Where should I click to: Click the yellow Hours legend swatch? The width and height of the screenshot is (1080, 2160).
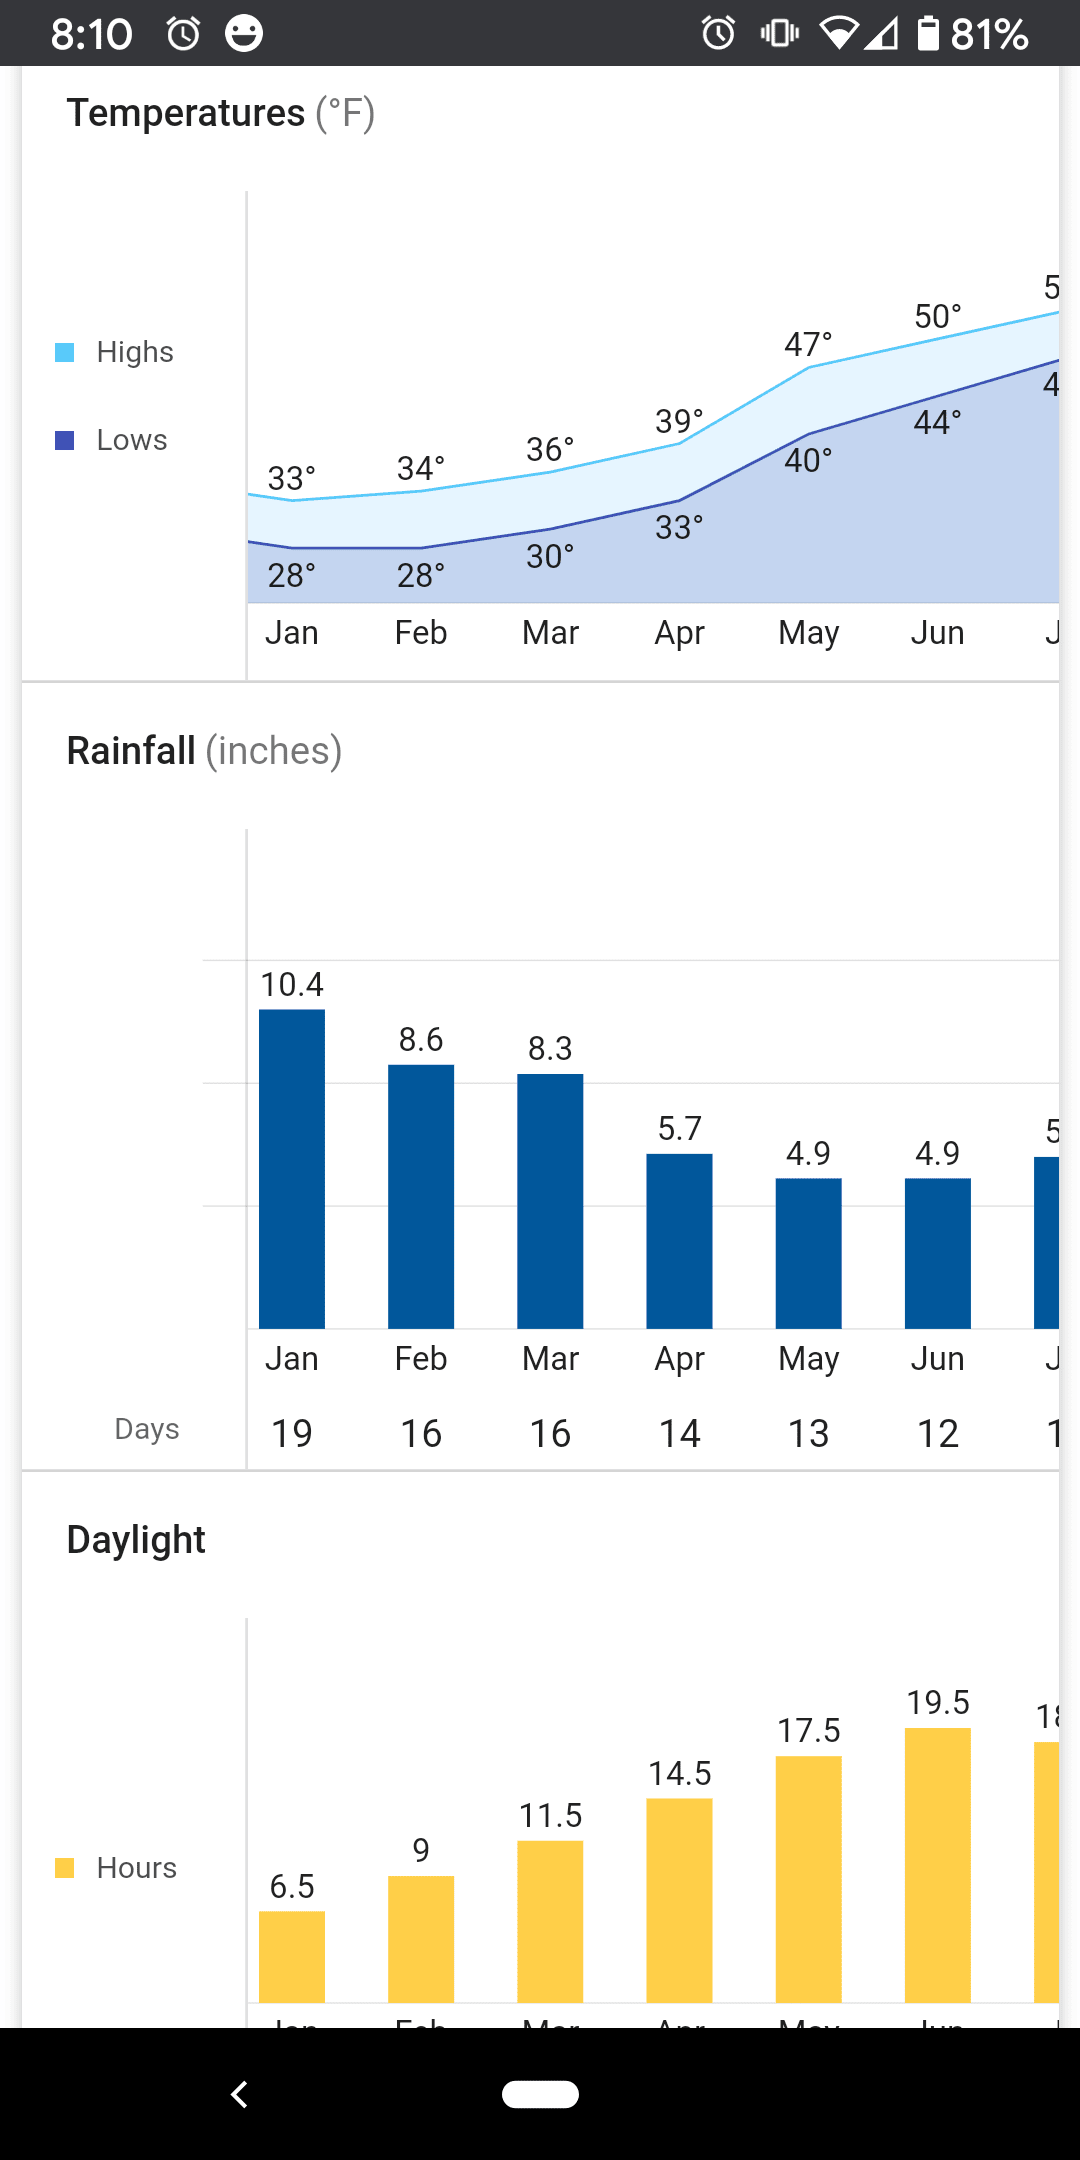click(x=65, y=1868)
